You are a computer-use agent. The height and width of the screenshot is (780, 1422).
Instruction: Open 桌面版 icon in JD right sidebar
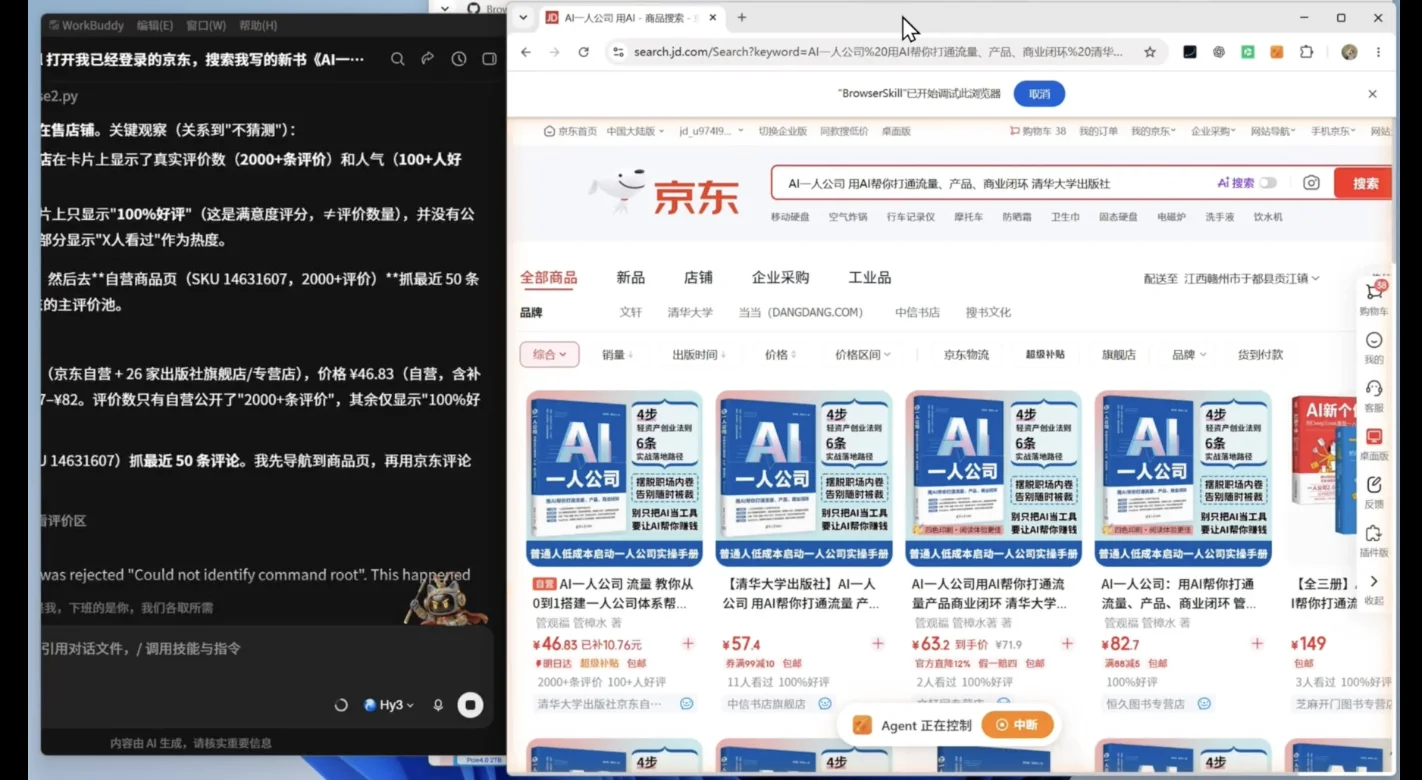click(x=1374, y=437)
